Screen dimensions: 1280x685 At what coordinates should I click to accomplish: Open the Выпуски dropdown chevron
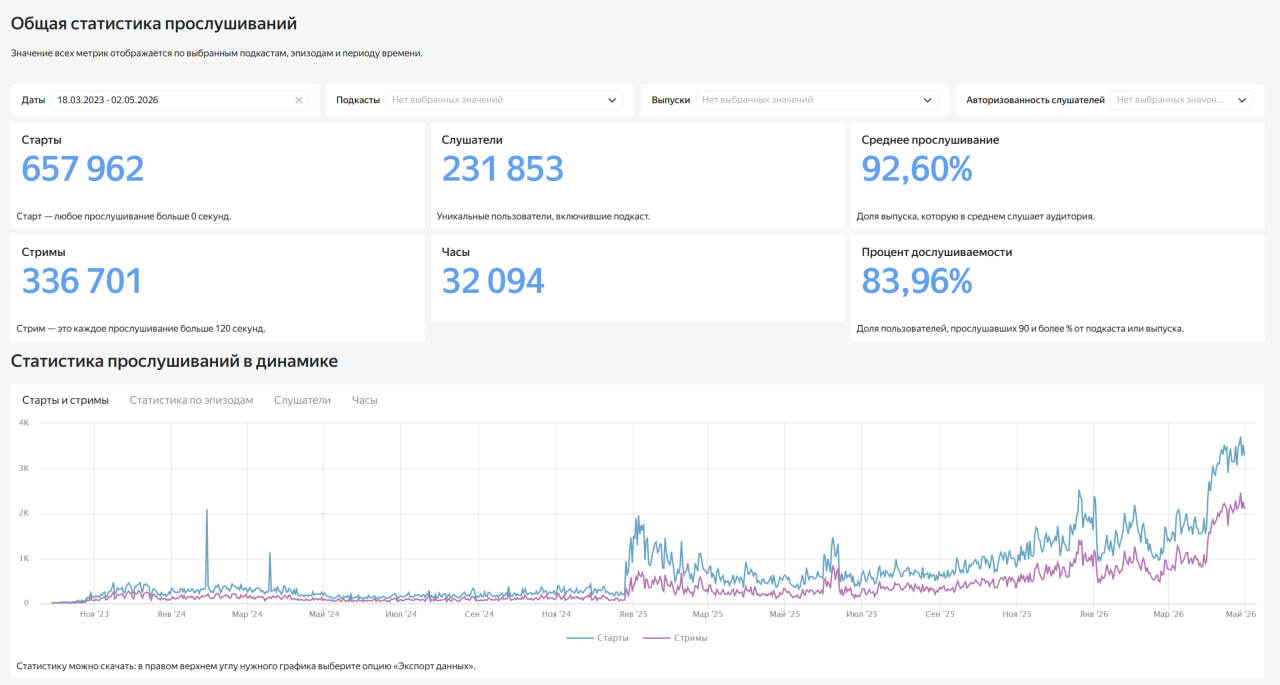click(x=927, y=100)
